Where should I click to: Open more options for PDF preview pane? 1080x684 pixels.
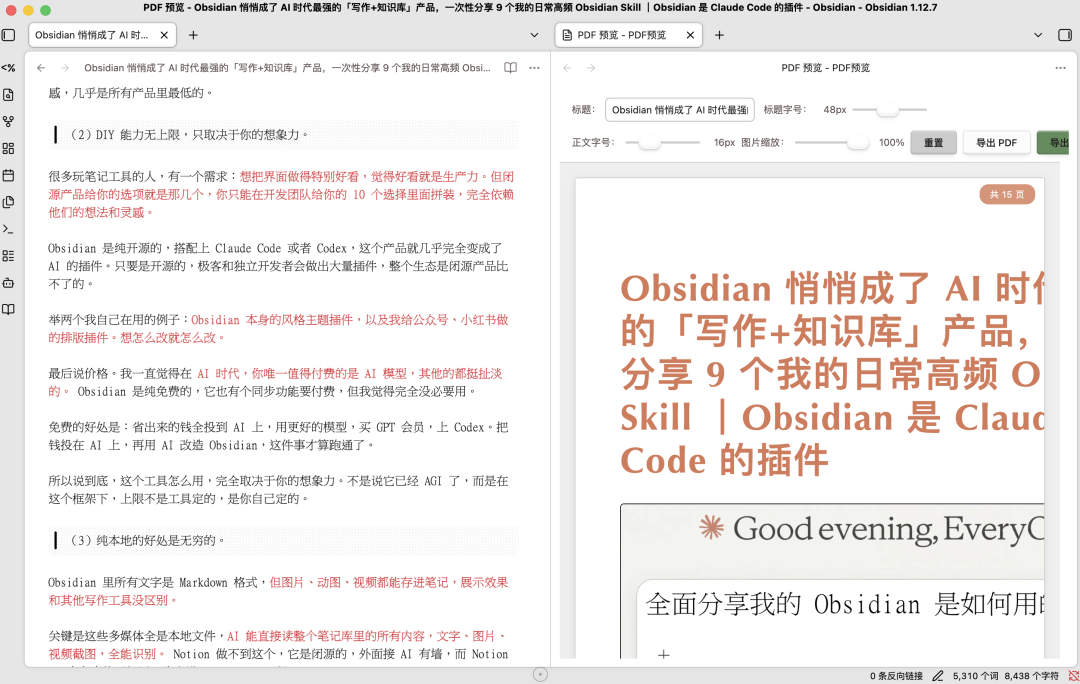[x=1061, y=68]
